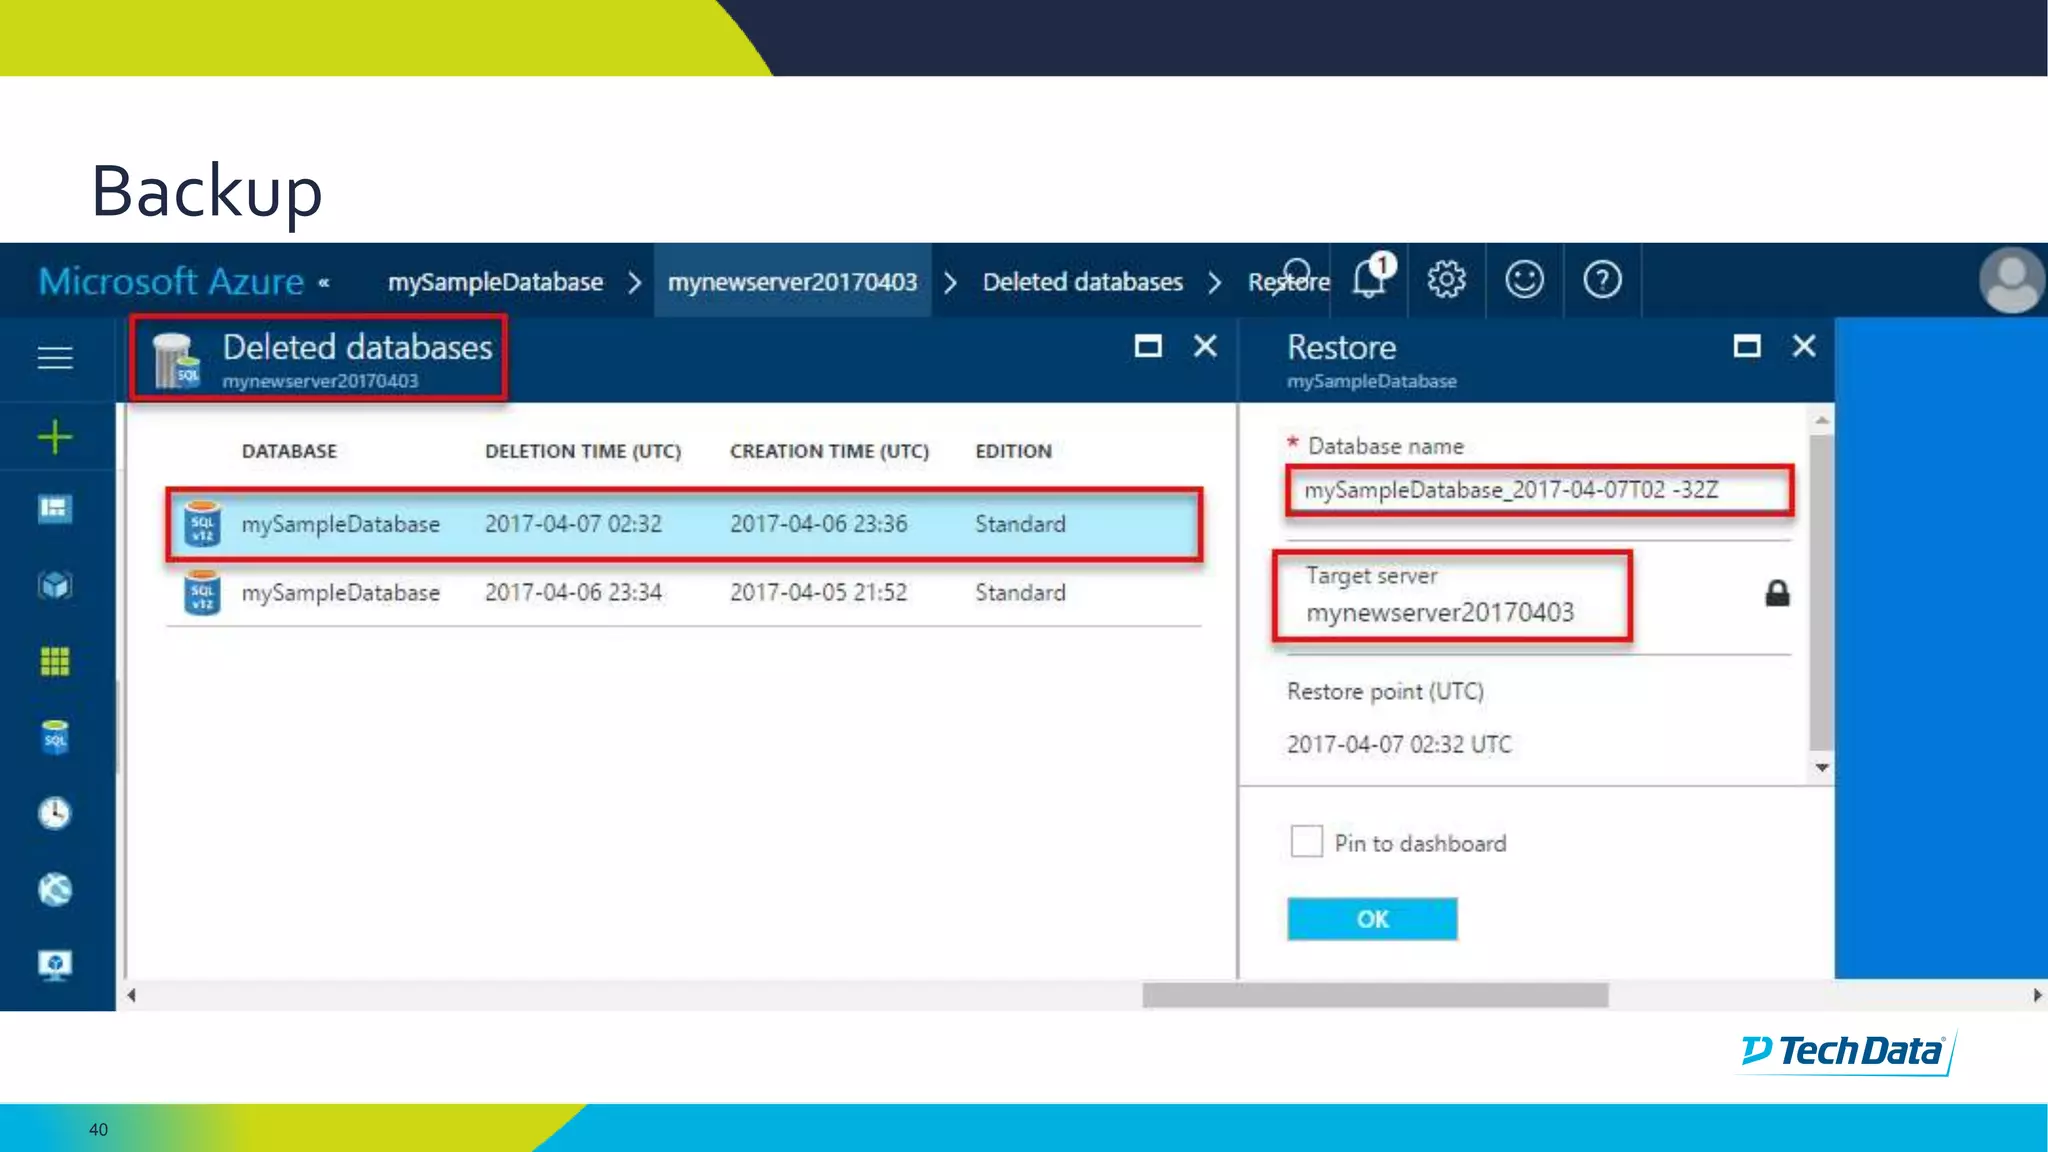Open the notifications bell icon
2048x1152 pixels.
1371,277
